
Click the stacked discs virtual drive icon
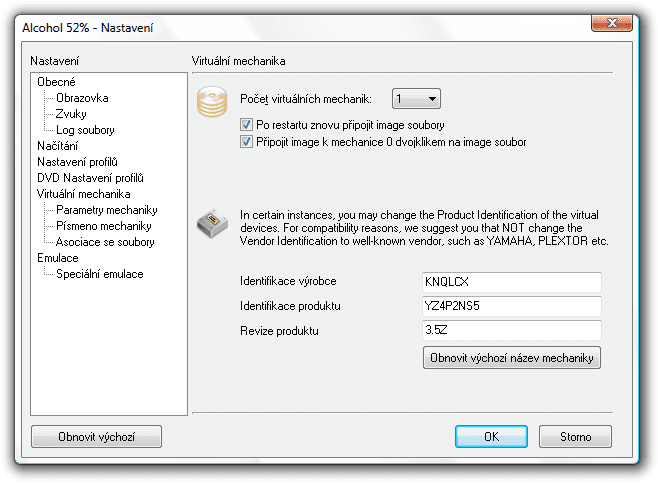point(212,102)
